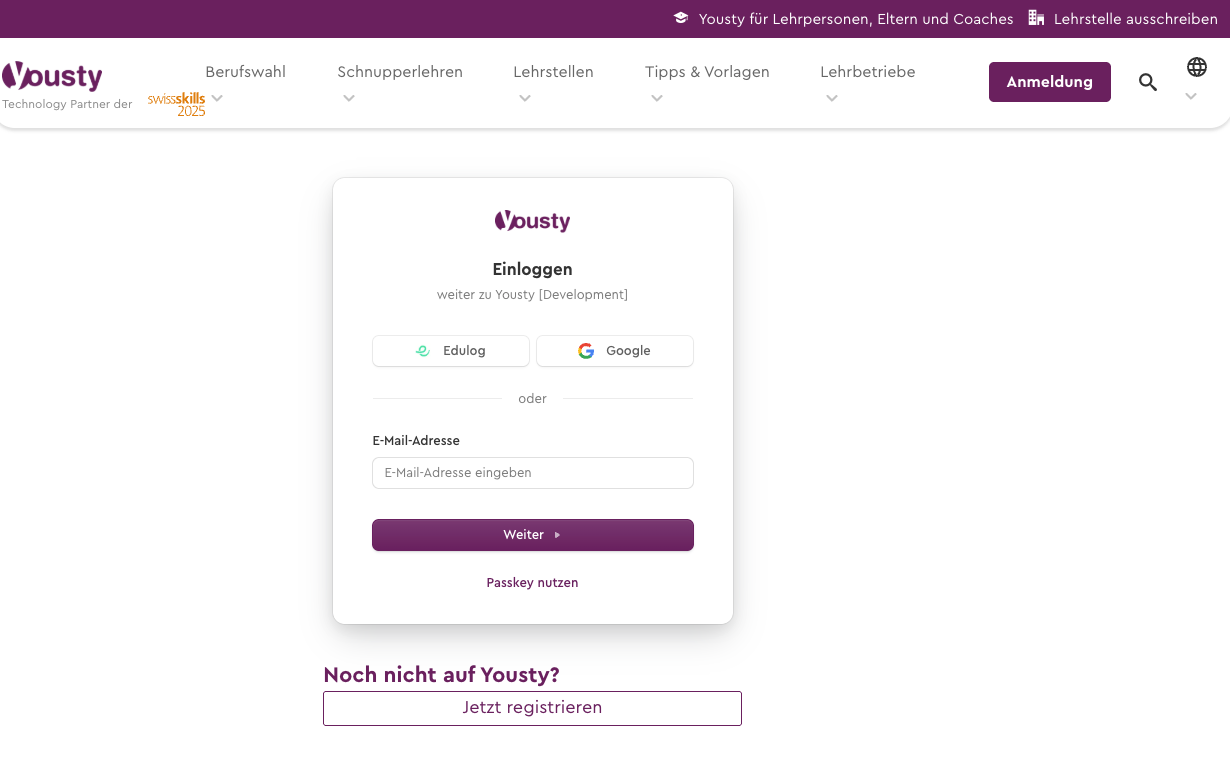Click the Yousty logo in the header

coord(52,76)
